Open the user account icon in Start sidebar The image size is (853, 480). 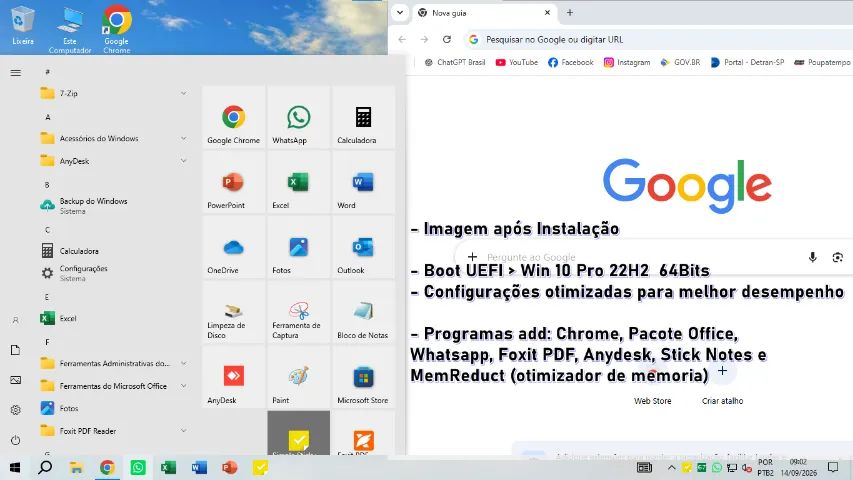tap(16, 320)
